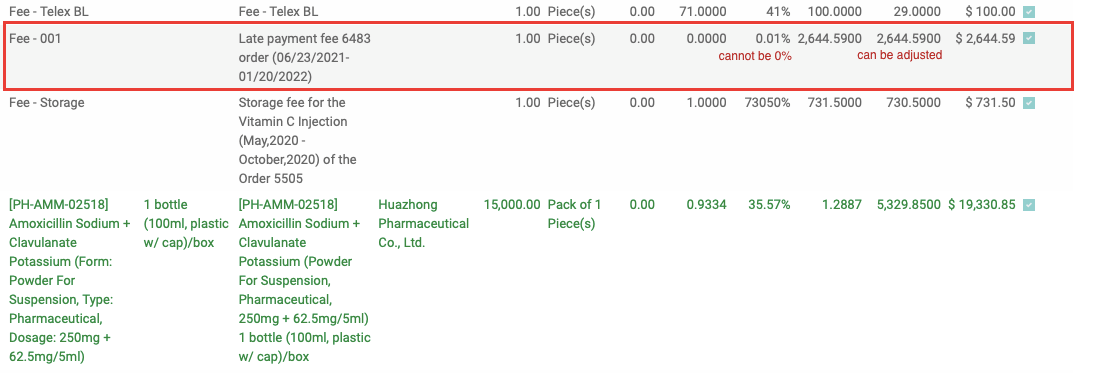Toggle the checkbox on the Amoxicillin Sodium row
The width and height of the screenshot is (1100, 373).
[1028, 205]
